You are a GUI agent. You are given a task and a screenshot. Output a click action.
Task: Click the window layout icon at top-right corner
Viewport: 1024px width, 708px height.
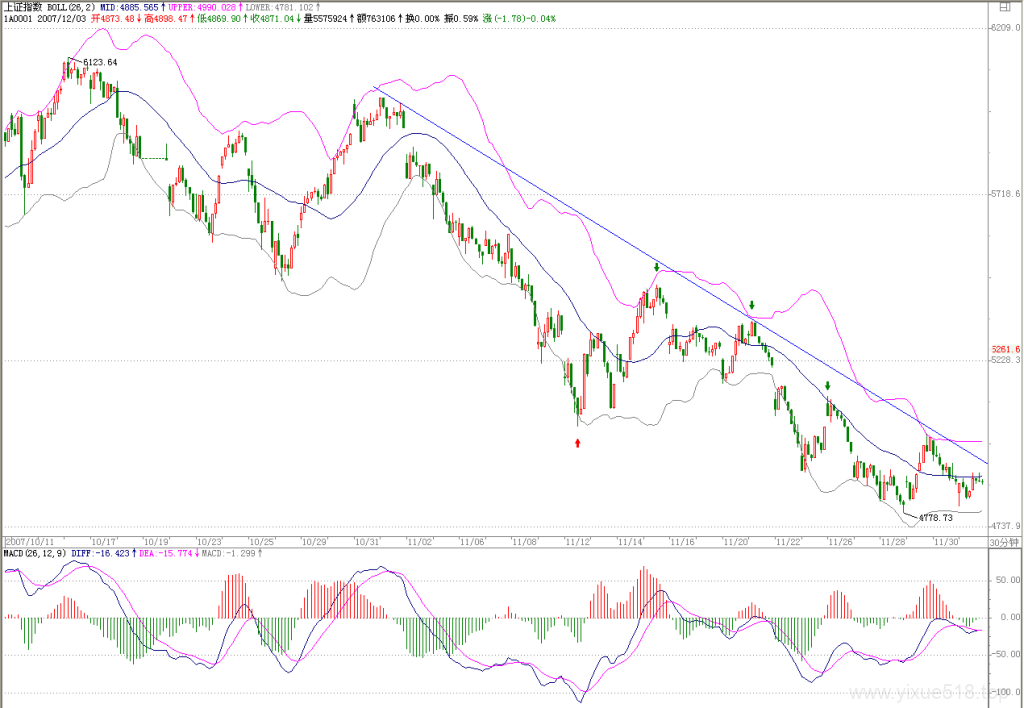1006,8
